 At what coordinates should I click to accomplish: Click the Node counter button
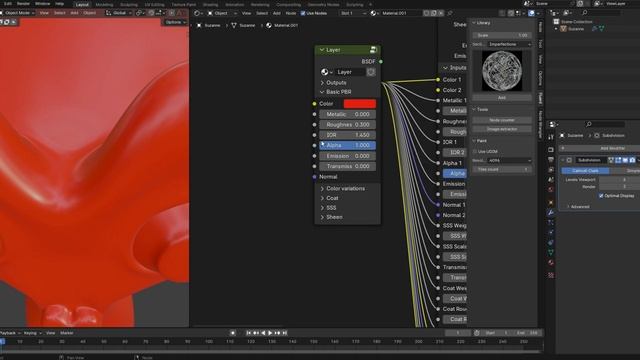point(502,120)
